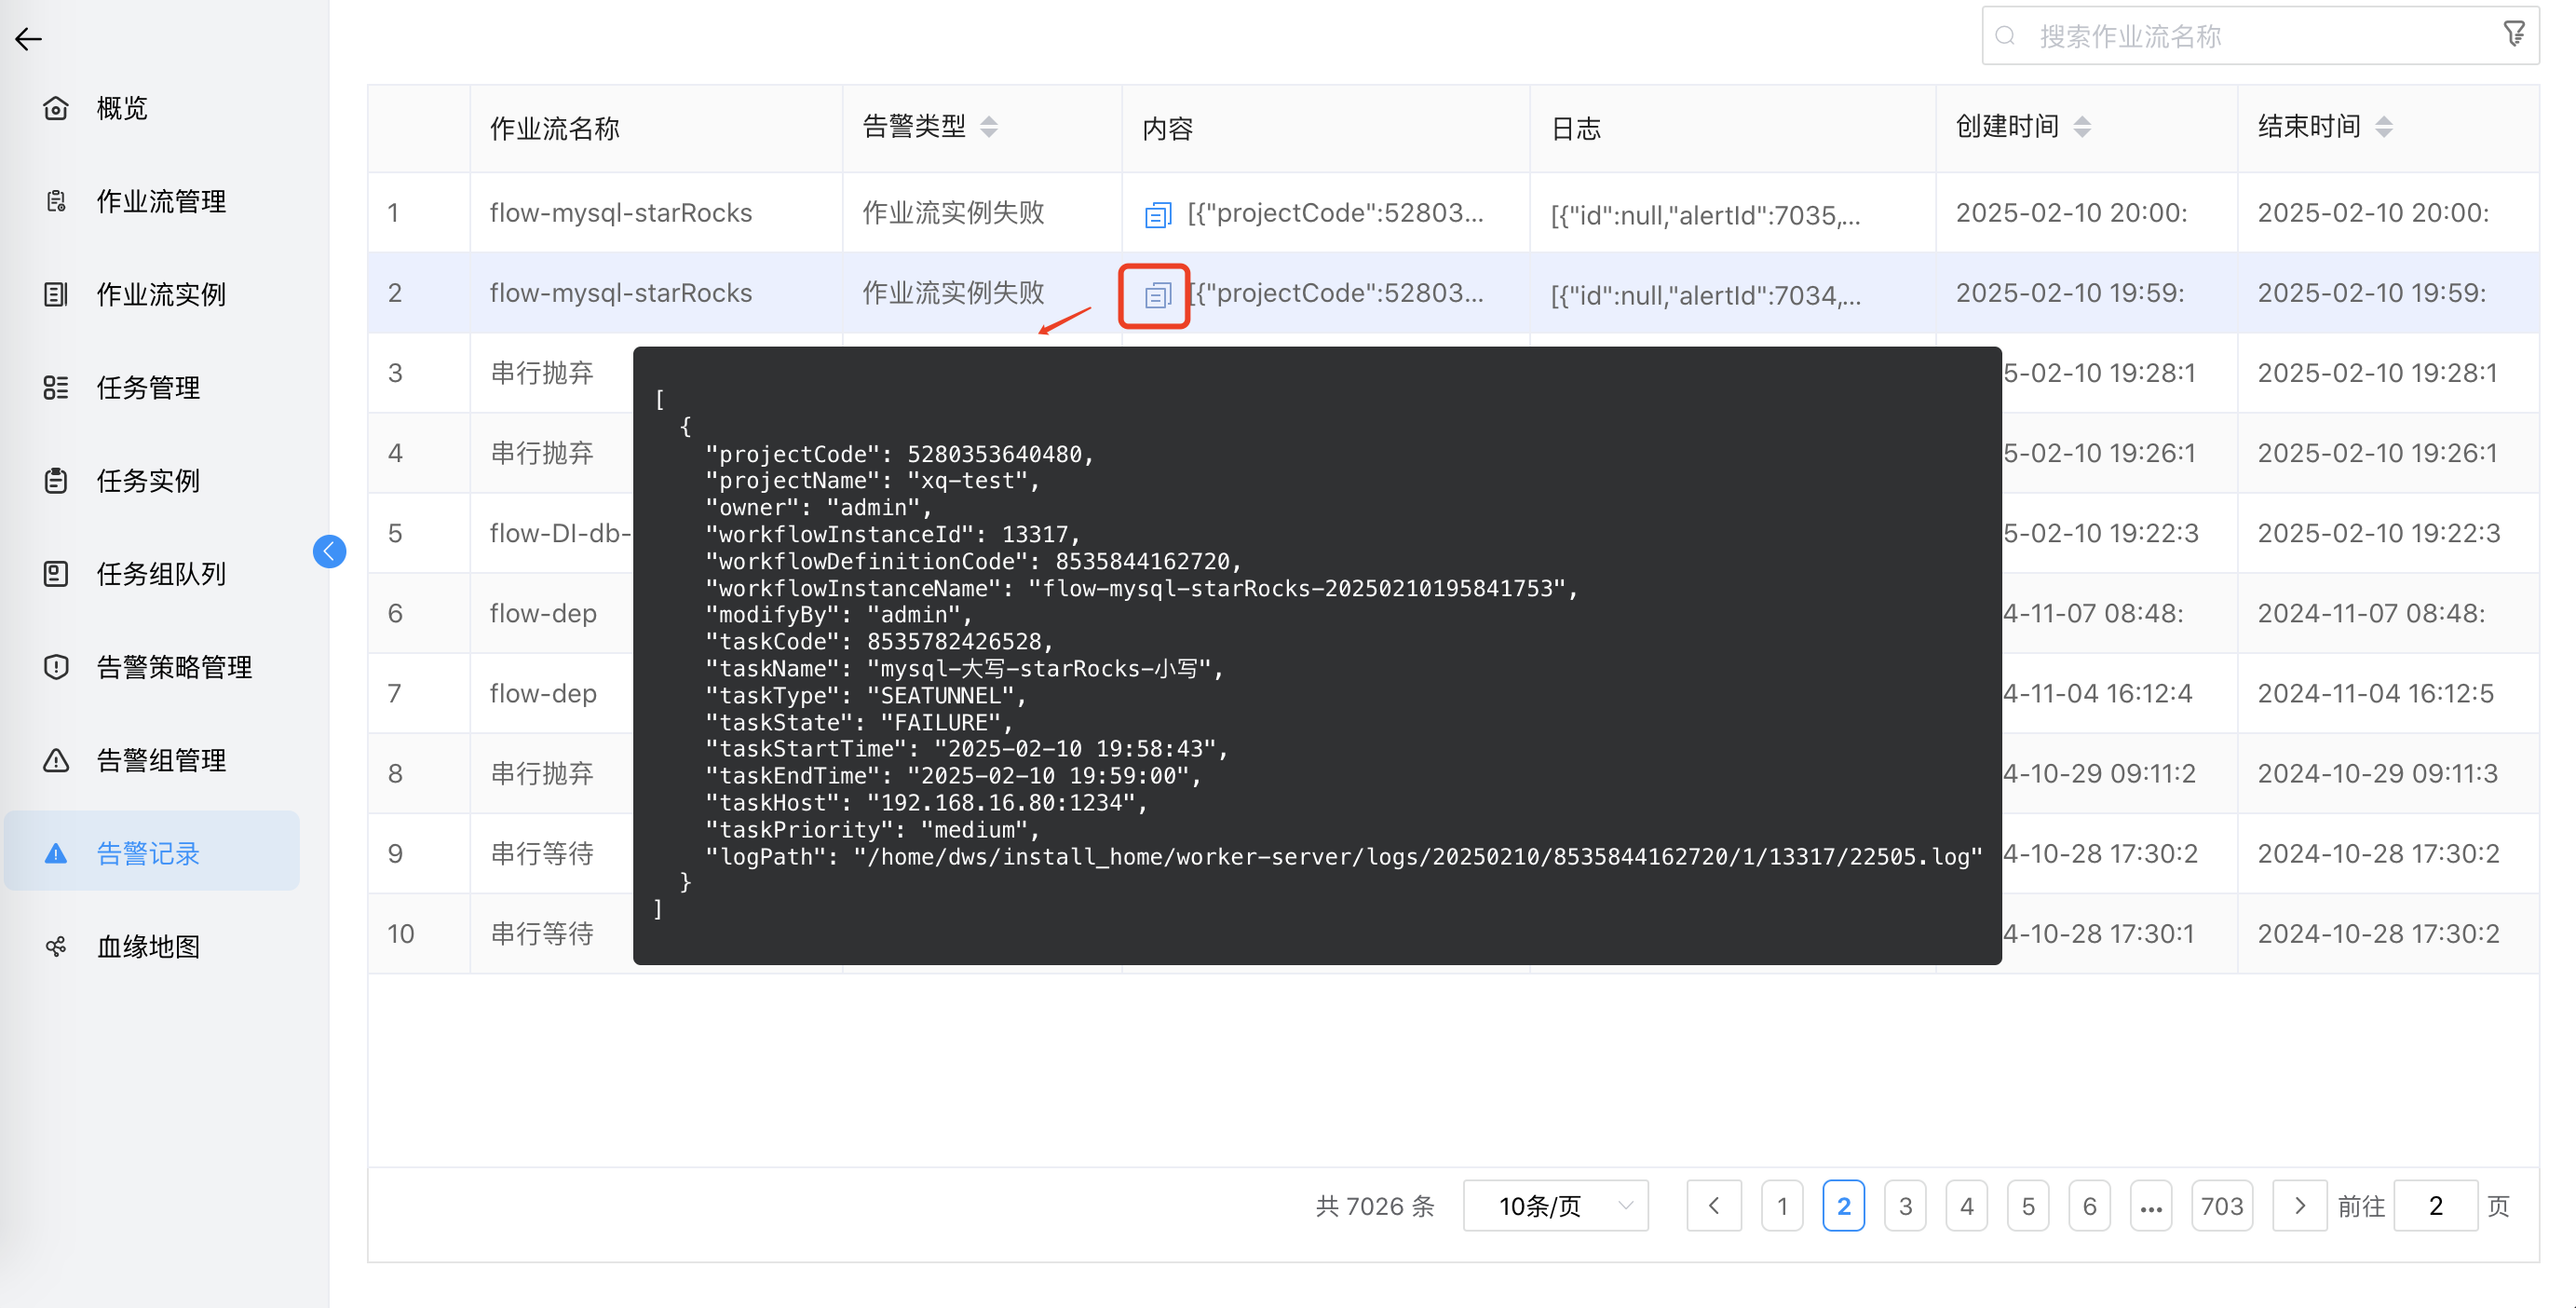This screenshot has width=2576, height=1308.
Task: Collapse the sidebar with blue chevron button
Action: [x=329, y=551]
